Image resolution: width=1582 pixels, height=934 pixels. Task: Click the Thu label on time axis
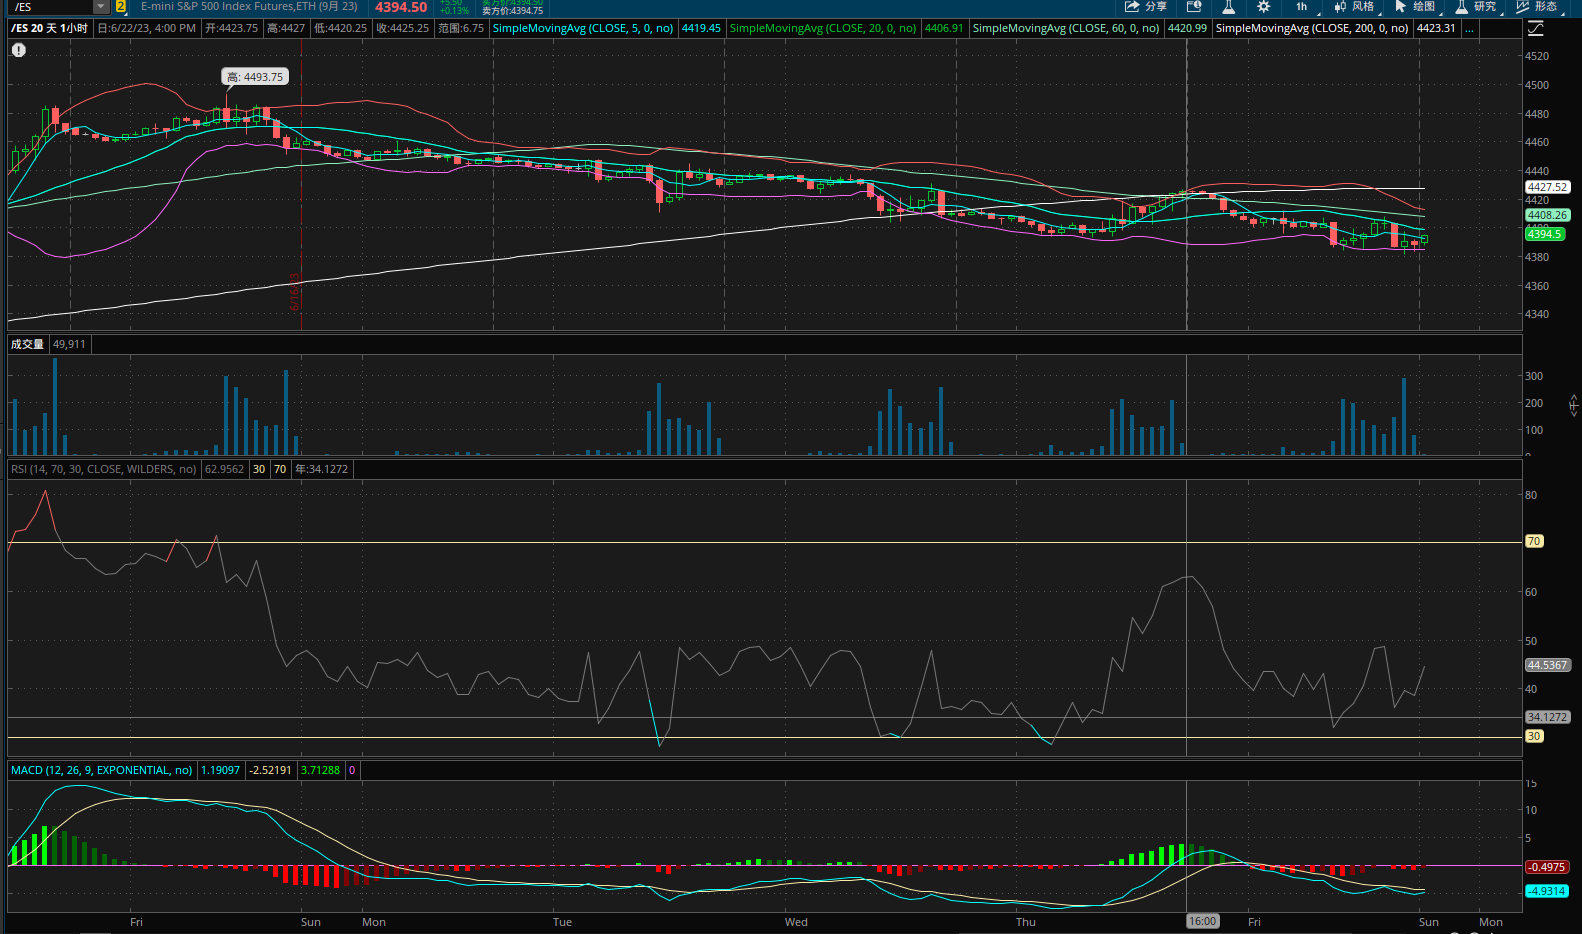pos(1026,922)
